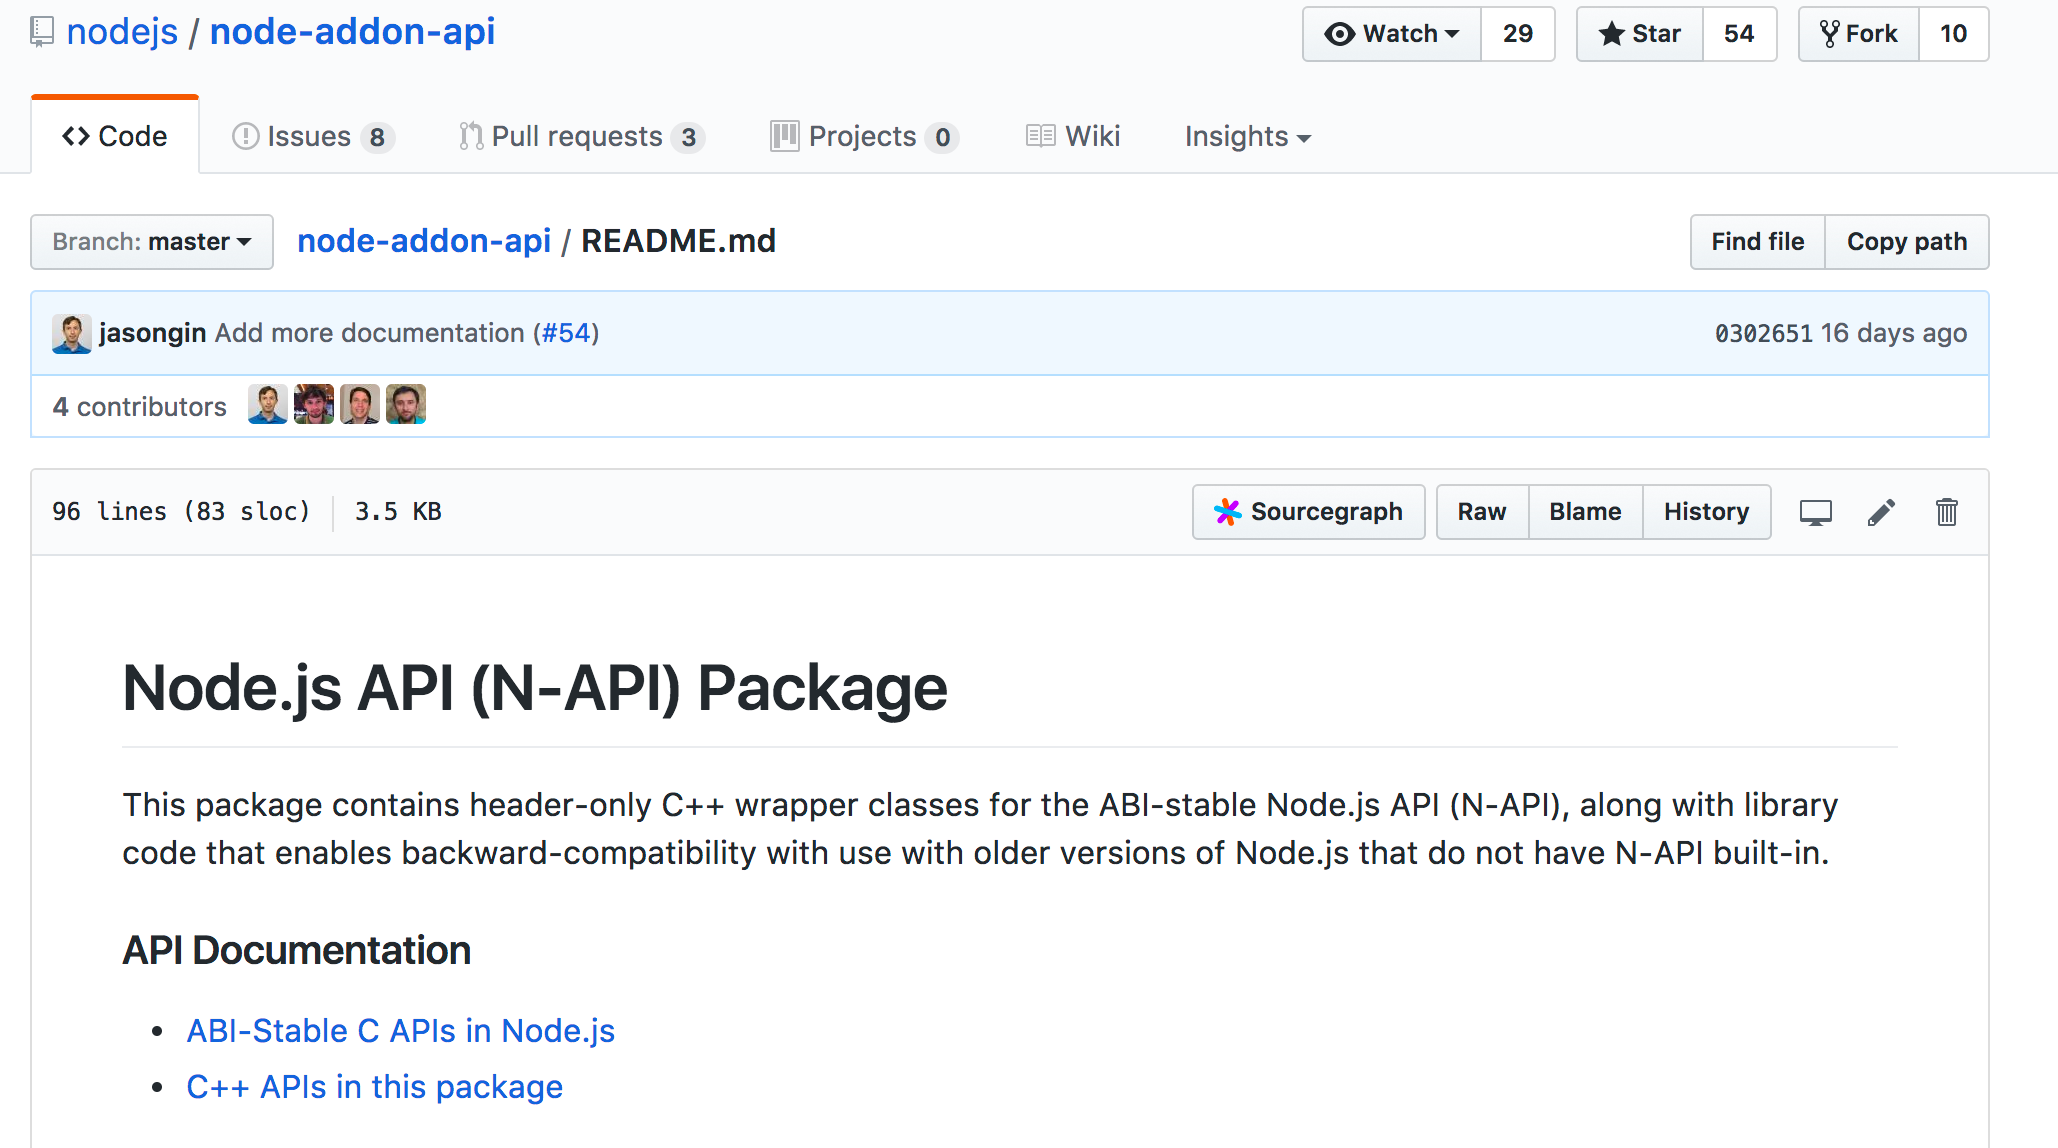This screenshot has width=2058, height=1148.
Task: Click the desktop open icon
Action: click(x=1815, y=512)
